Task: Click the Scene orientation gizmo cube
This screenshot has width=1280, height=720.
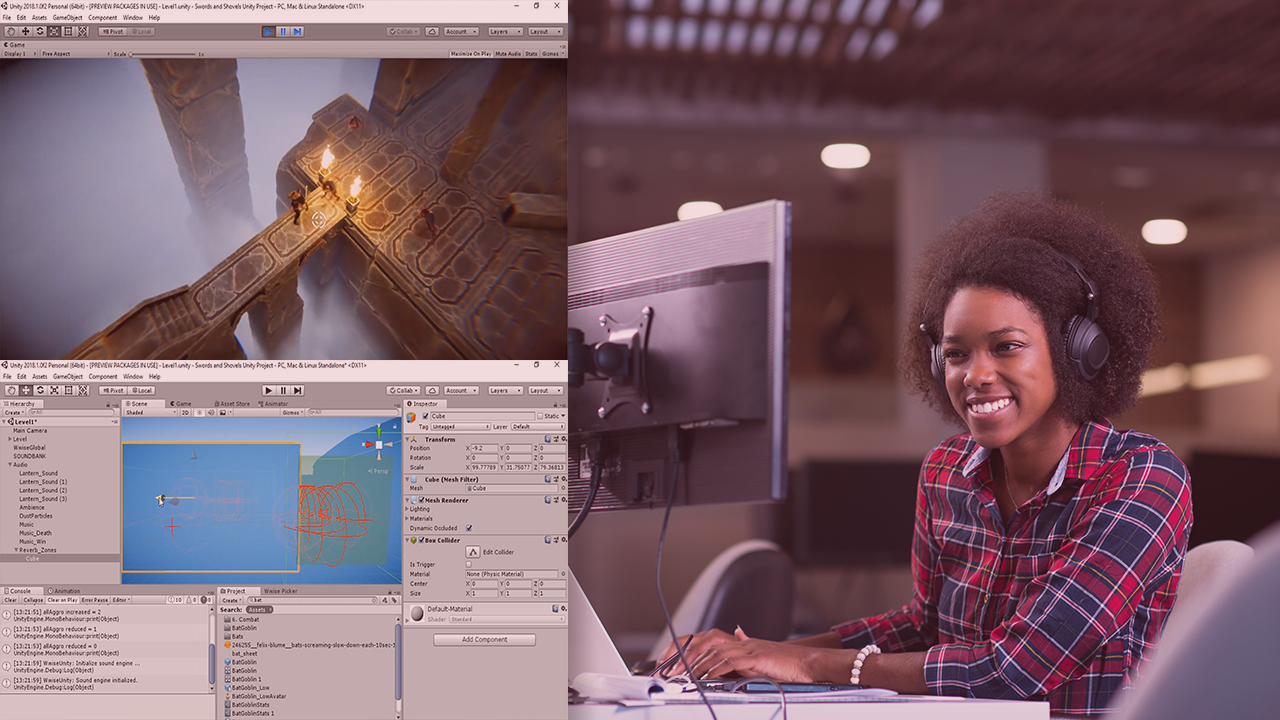Action: tap(379, 444)
